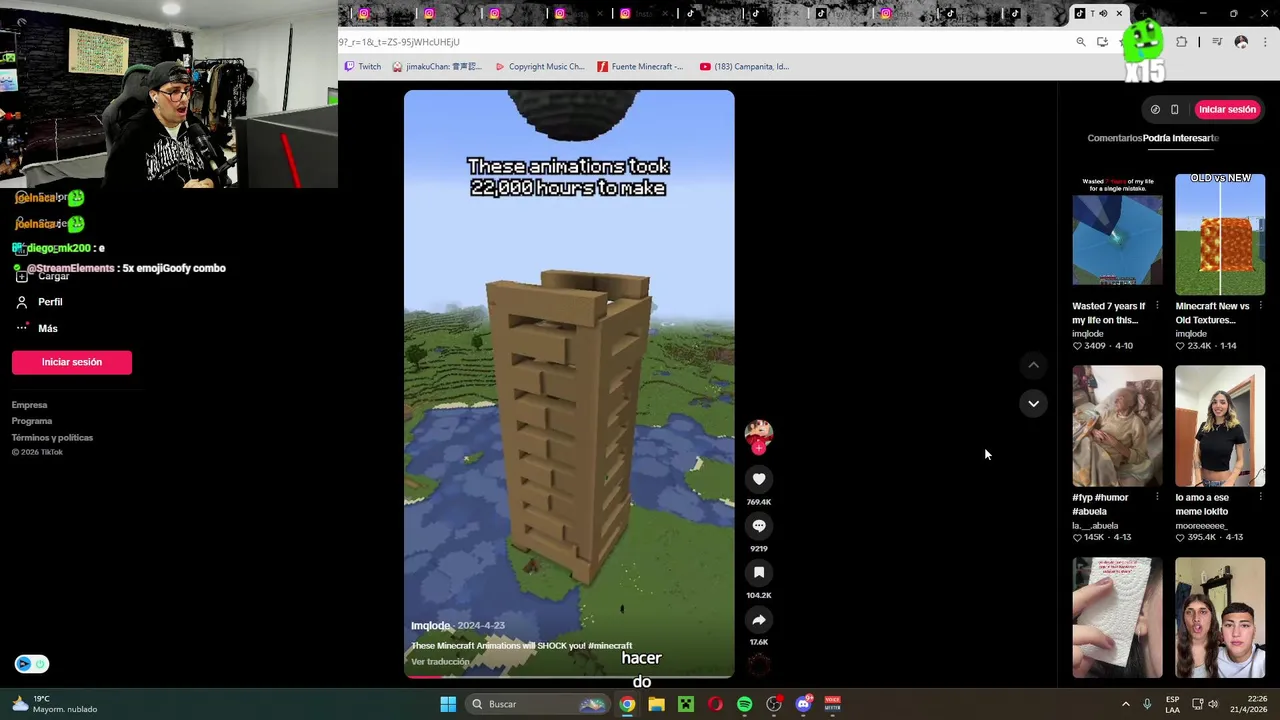Open the imqlode username on the video caption
Screen dimensions: 1280x720
pos(430,626)
